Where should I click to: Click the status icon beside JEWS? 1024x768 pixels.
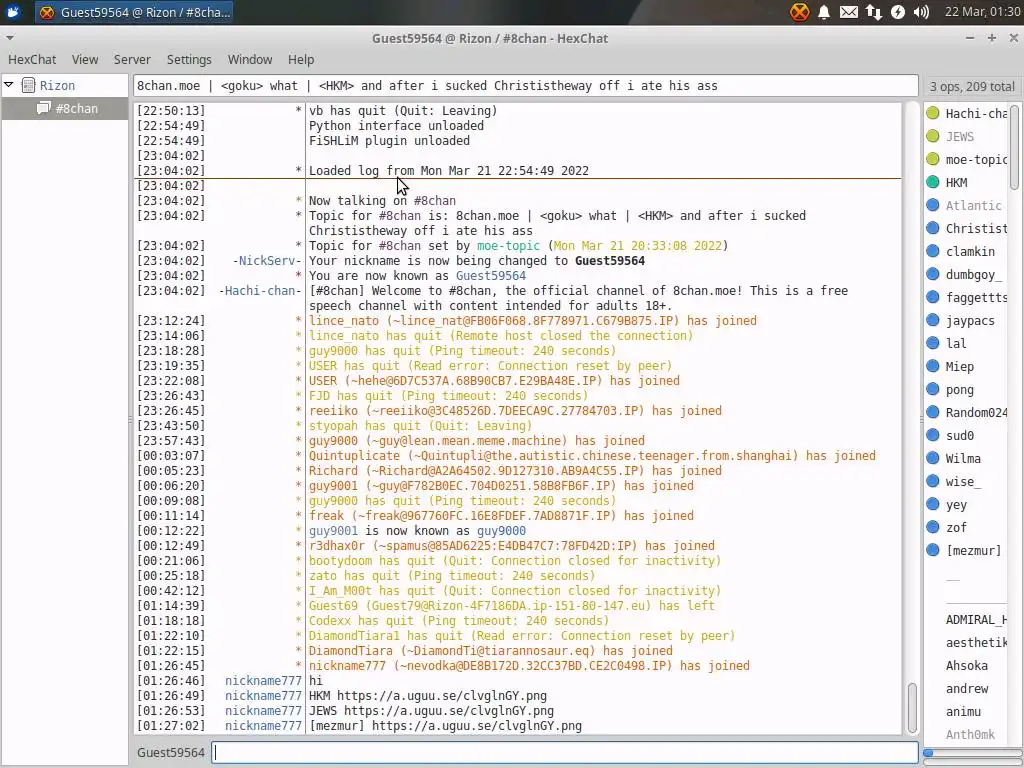coord(933,136)
